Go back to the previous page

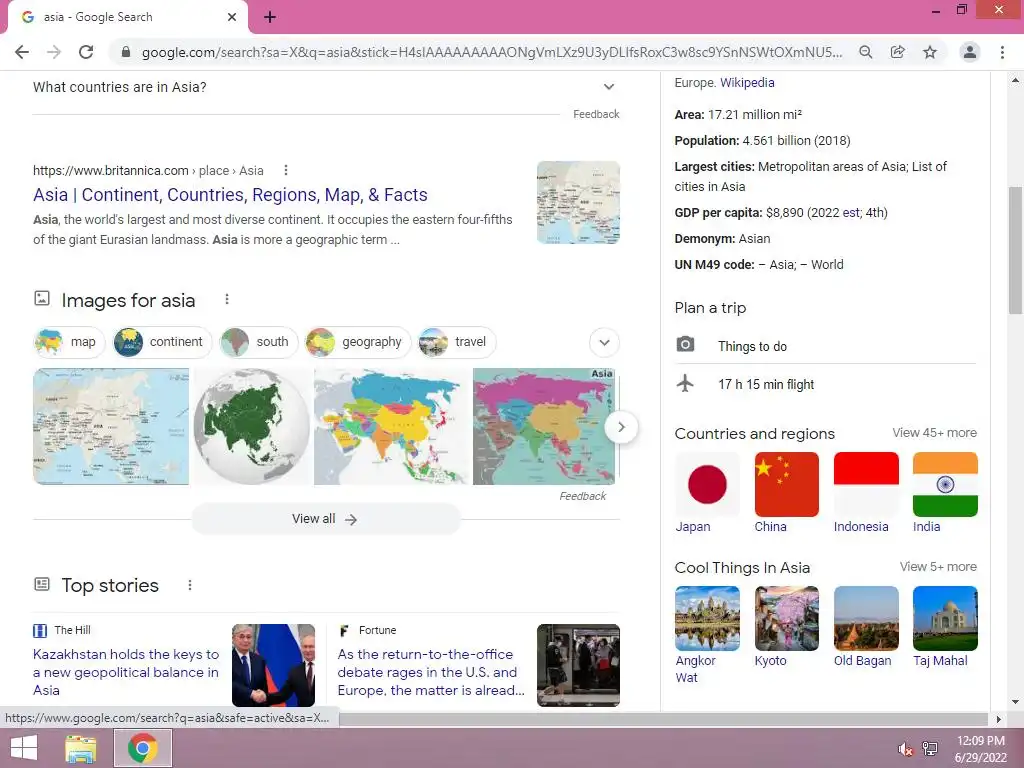(x=22, y=52)
